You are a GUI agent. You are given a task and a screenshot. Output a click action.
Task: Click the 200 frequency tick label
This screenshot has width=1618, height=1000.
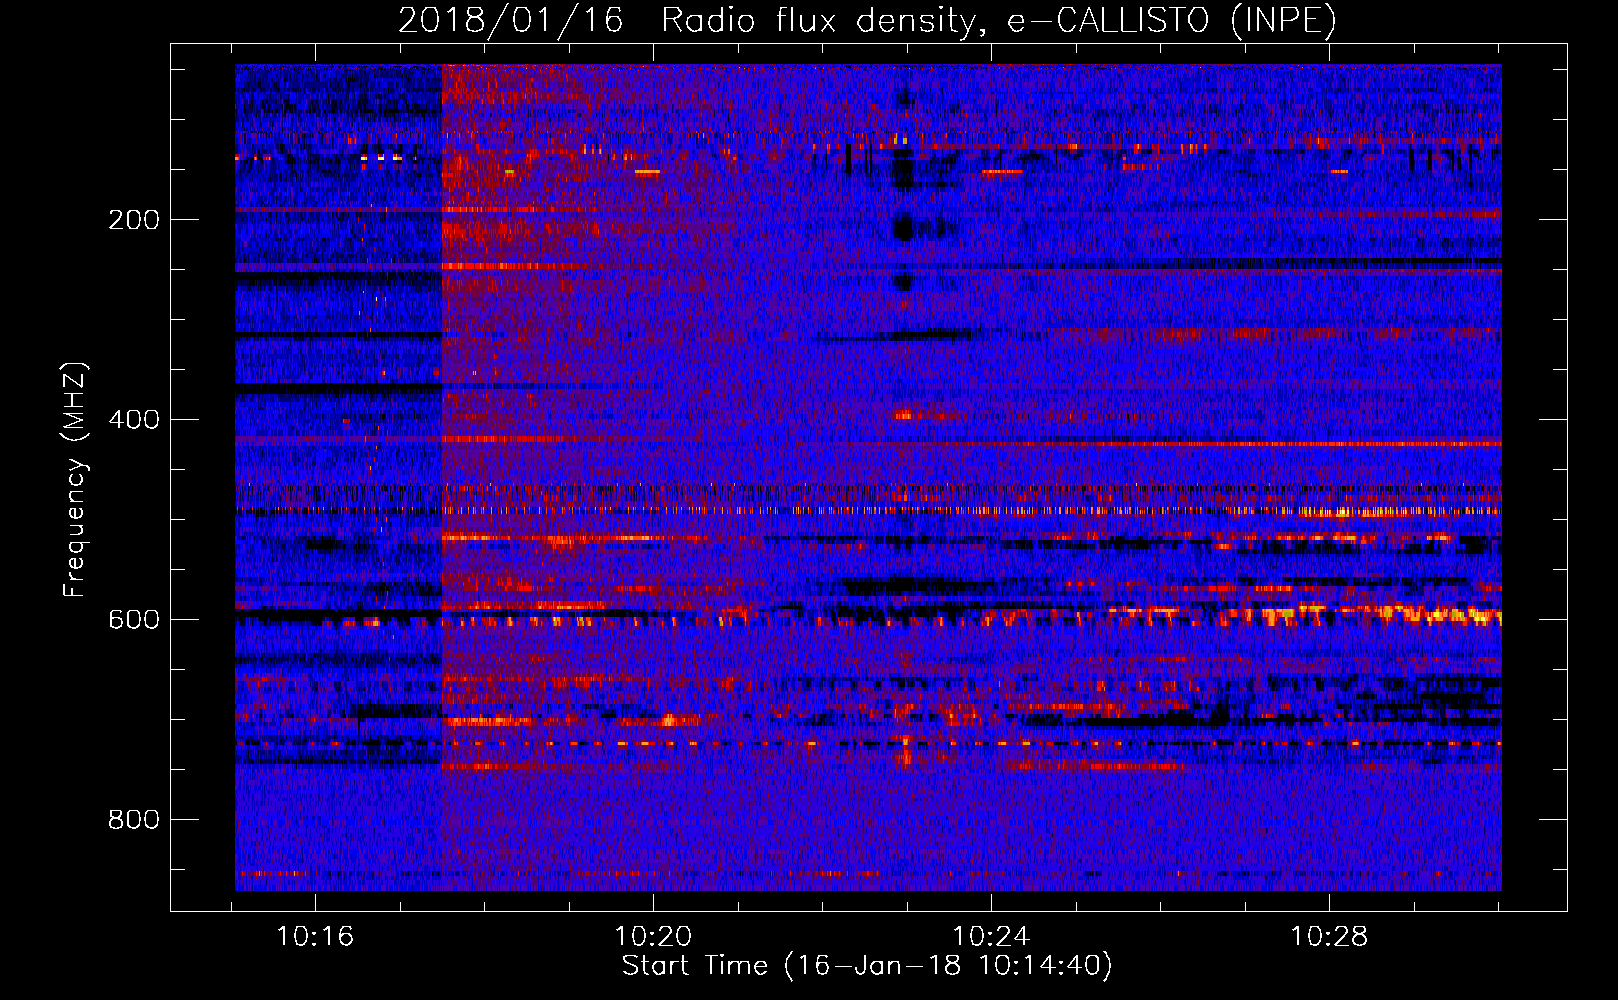coord(134,220)
